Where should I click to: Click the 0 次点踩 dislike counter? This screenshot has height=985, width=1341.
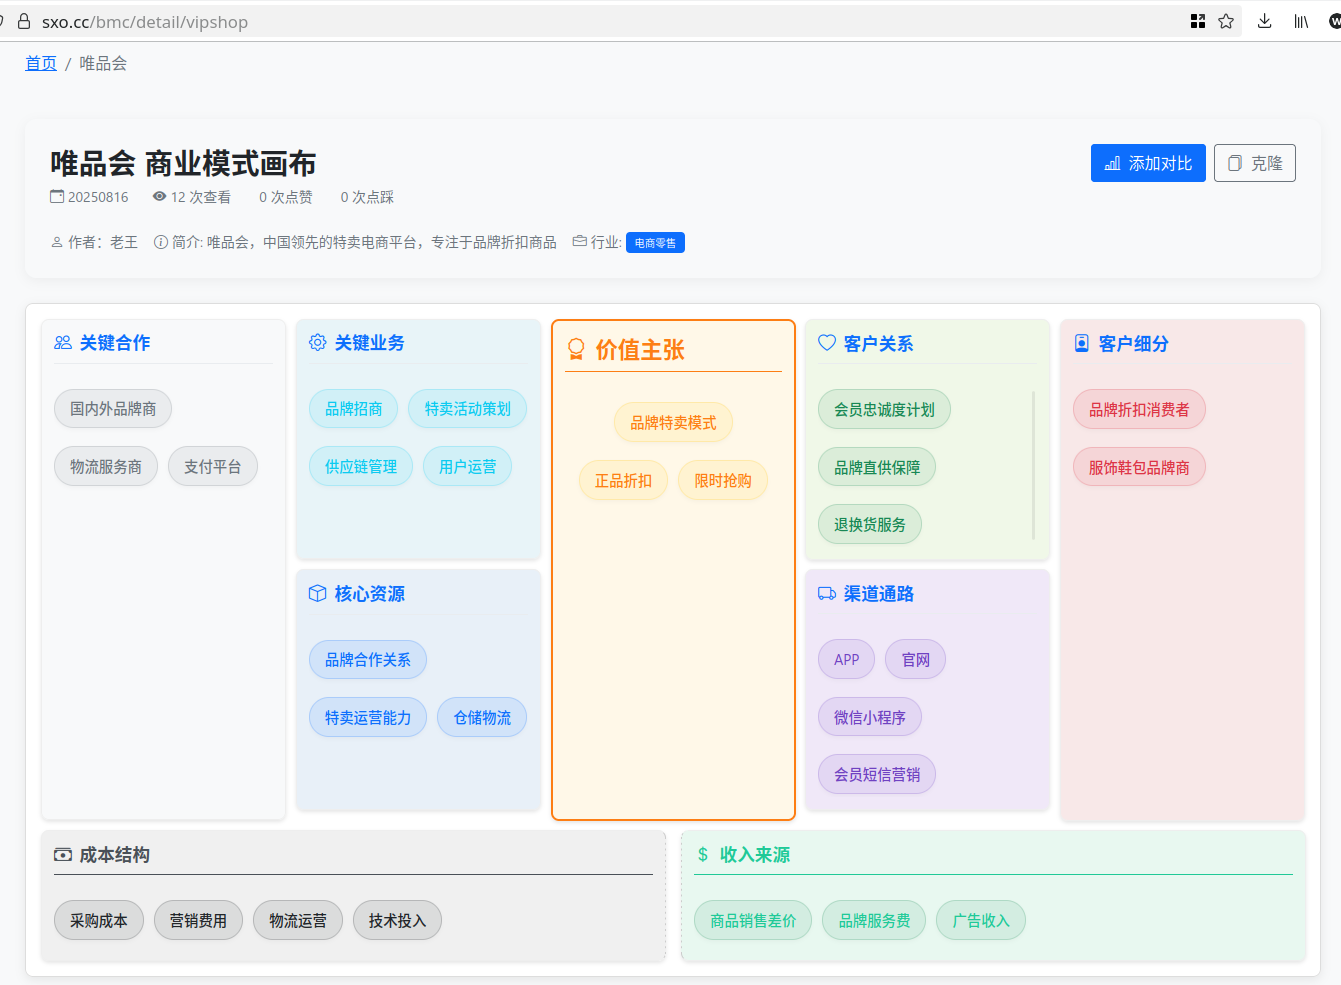tap(367, 197)
